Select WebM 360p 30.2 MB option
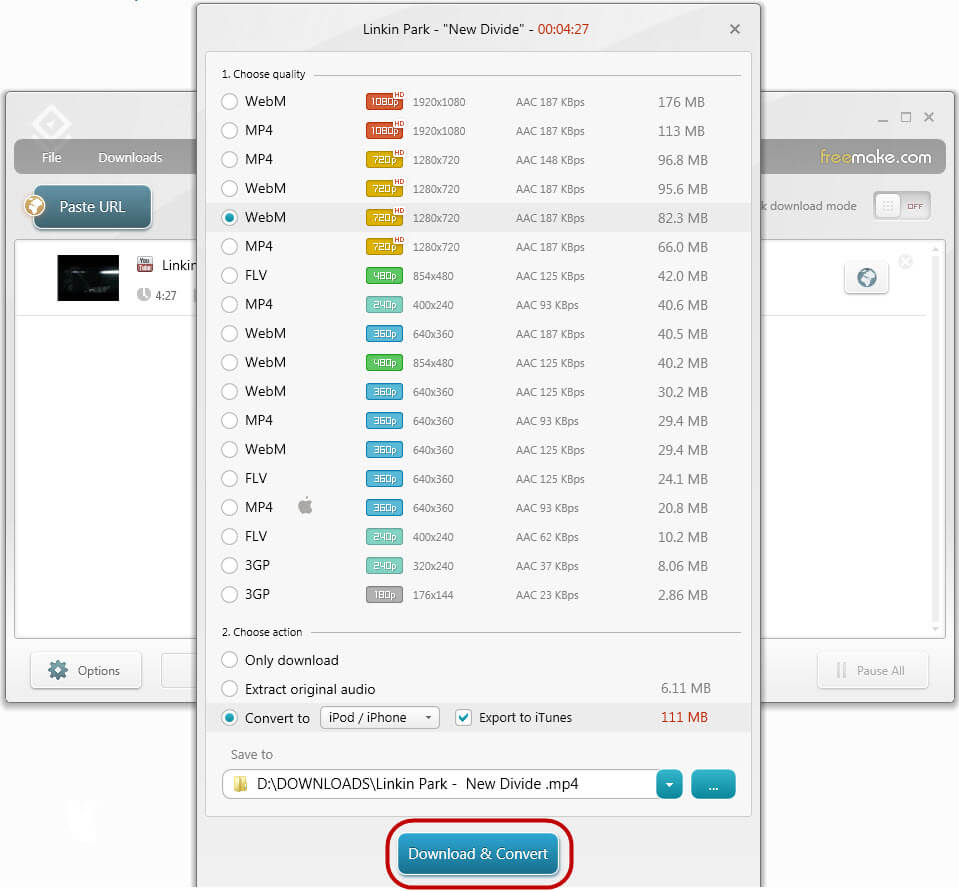 point(229,391)
